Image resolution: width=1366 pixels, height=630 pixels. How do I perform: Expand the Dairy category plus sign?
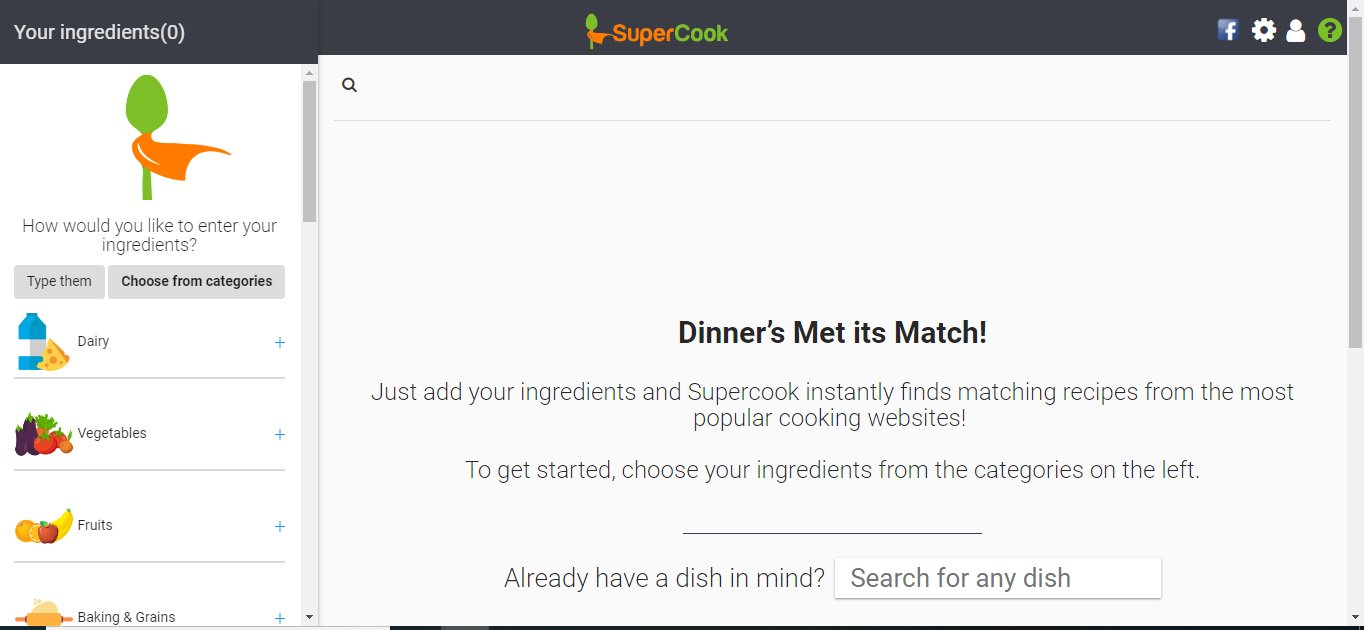click(280, 342)
